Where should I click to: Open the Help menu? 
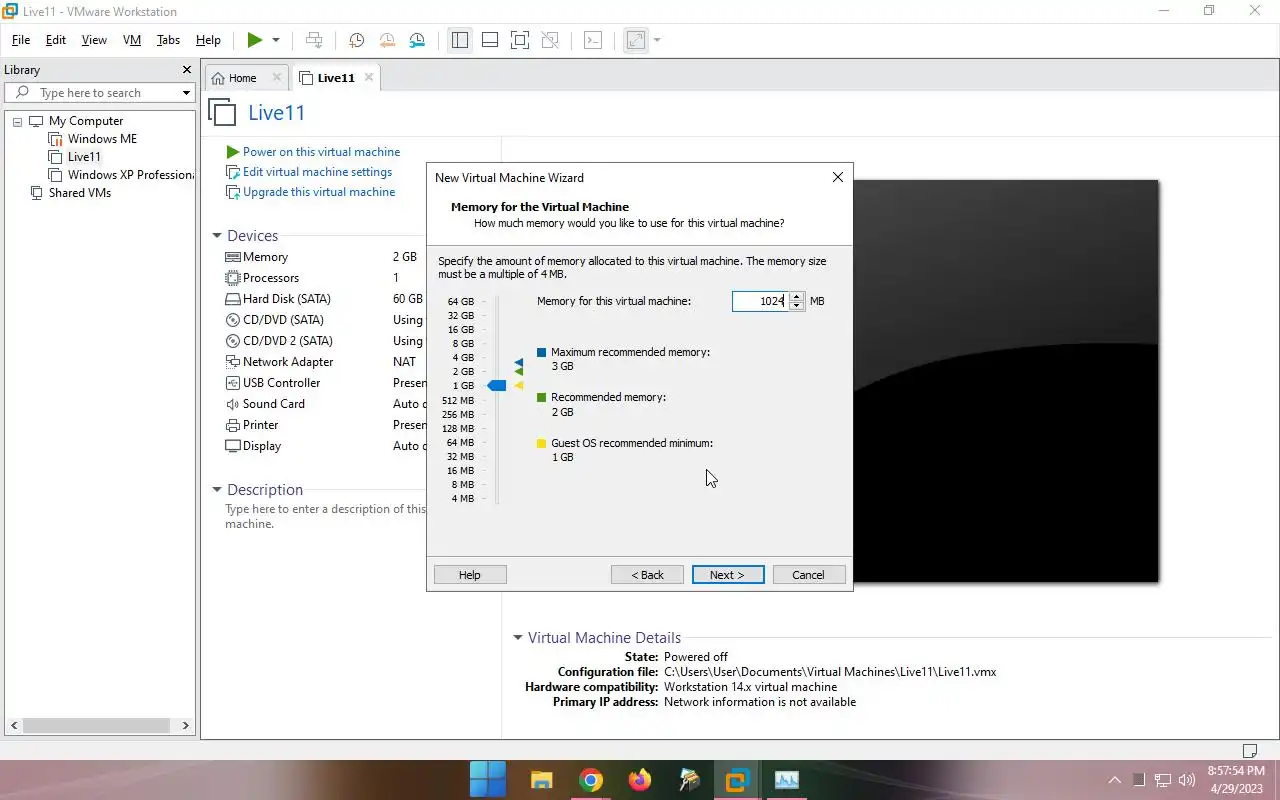208,40
